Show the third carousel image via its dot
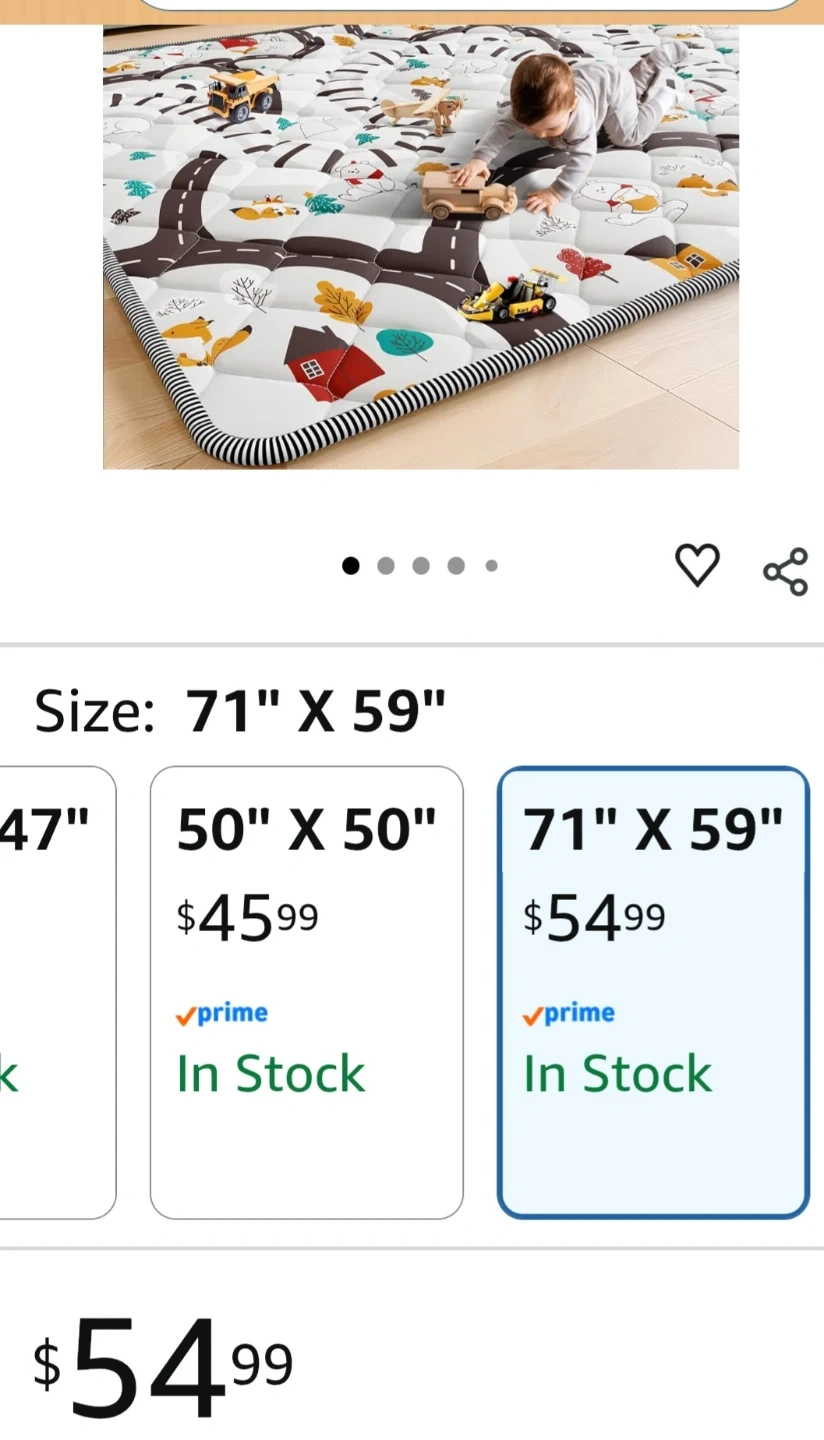The image size is (824, 1440). 421,566
